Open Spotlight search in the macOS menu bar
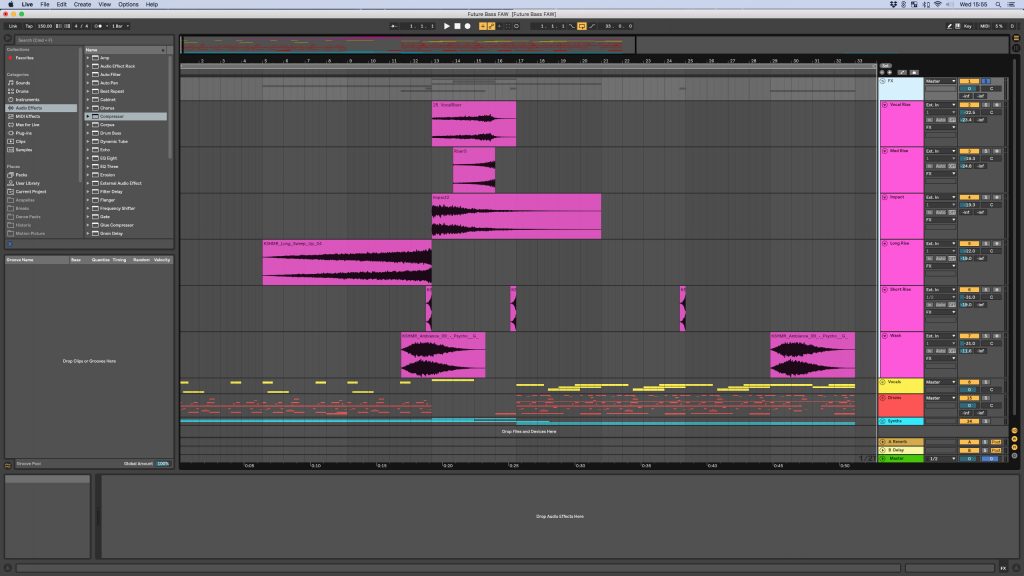Viewport: 1024px width, 576px height. [998, 5]
